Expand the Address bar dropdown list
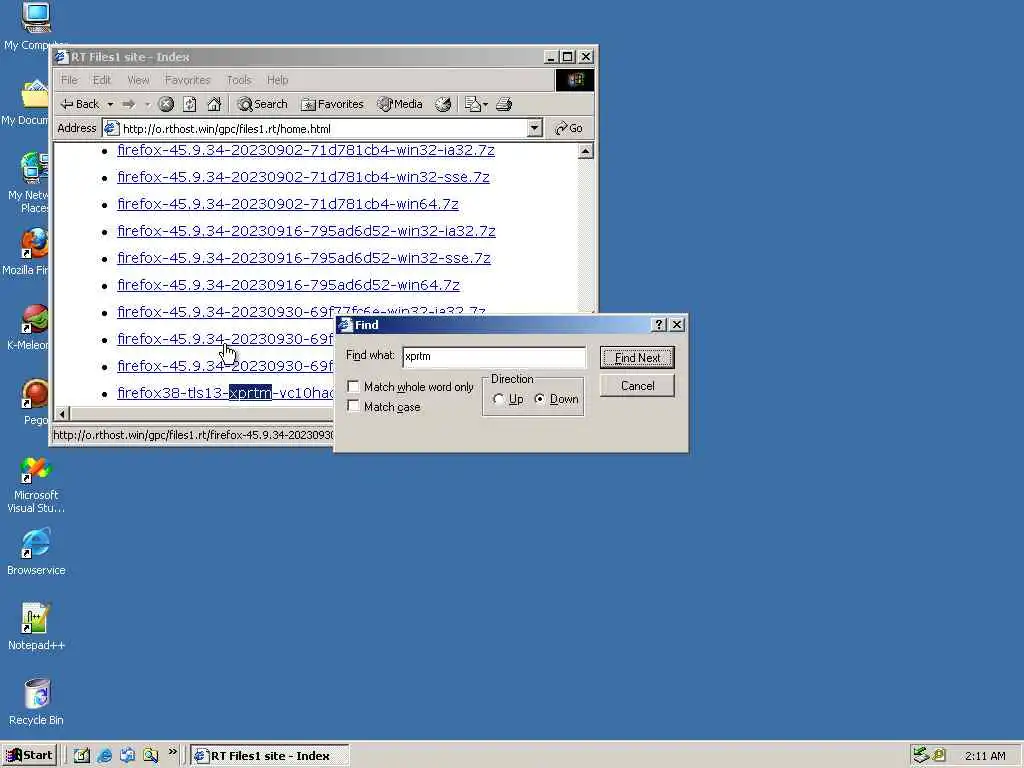Viewport: 1024px width, 768px height. tap(534, 128)
